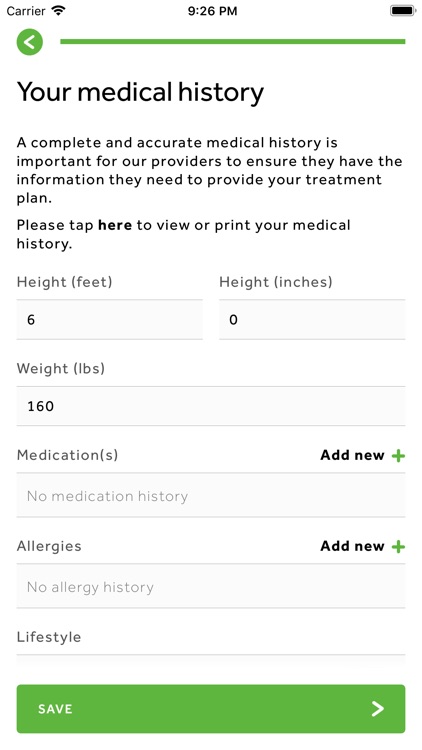The height and width of the screenshot is (750, 422).
Task: Select the Height (feet) input field
Action: [x=110, y=320]
